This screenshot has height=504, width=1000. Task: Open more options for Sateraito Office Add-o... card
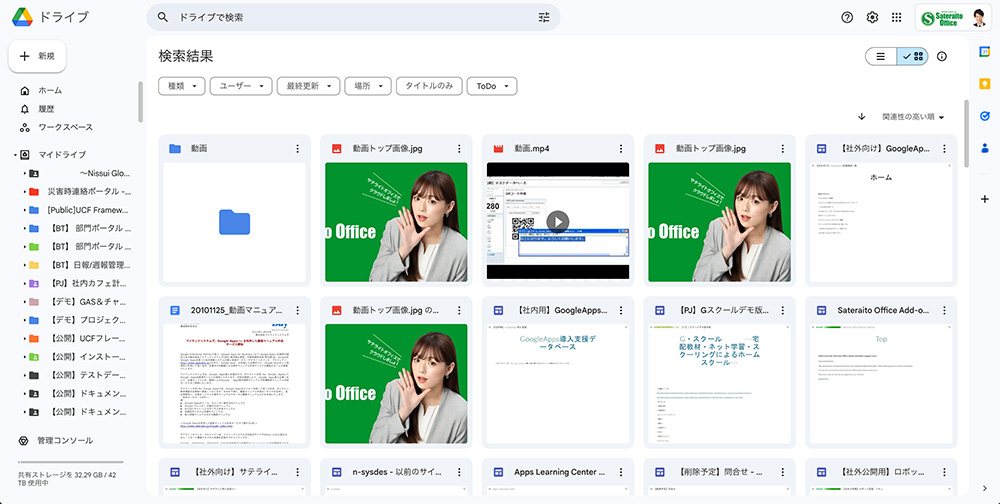coord(944,311)
